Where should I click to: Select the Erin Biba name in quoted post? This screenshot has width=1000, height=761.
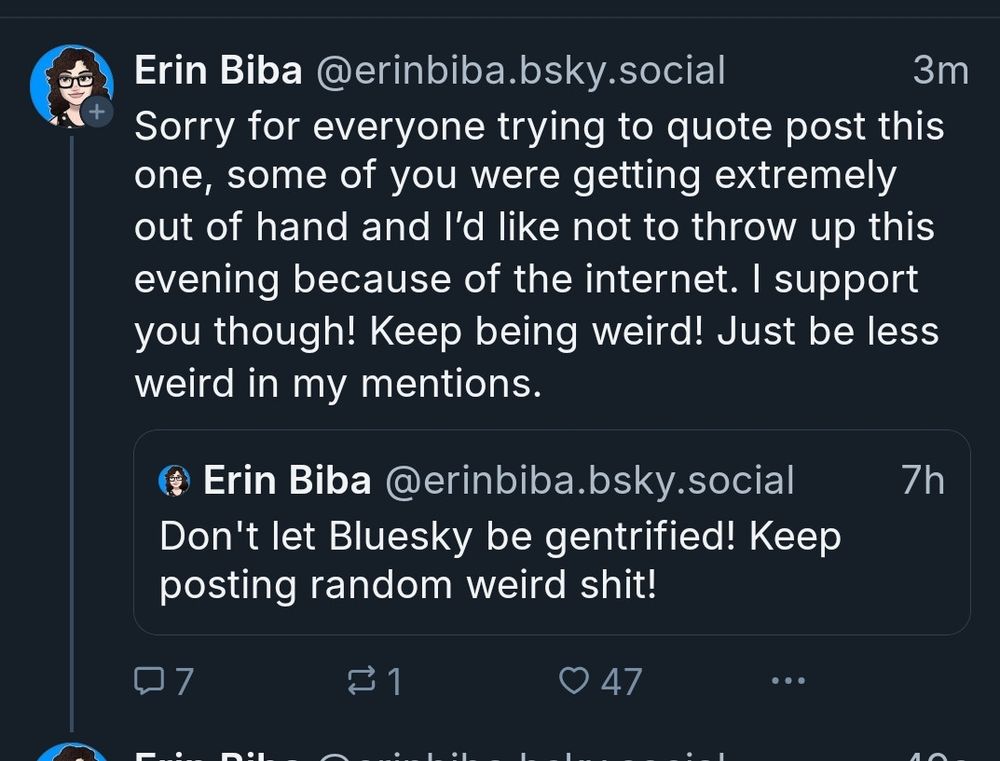pos(287,481)
